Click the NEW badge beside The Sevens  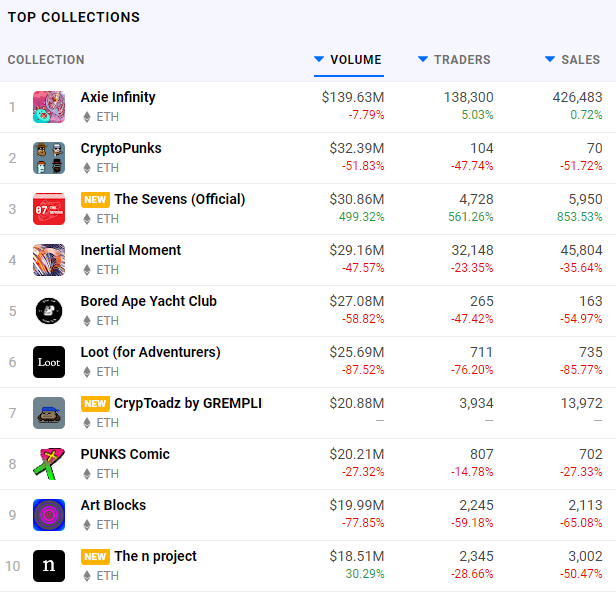point(95,200)
